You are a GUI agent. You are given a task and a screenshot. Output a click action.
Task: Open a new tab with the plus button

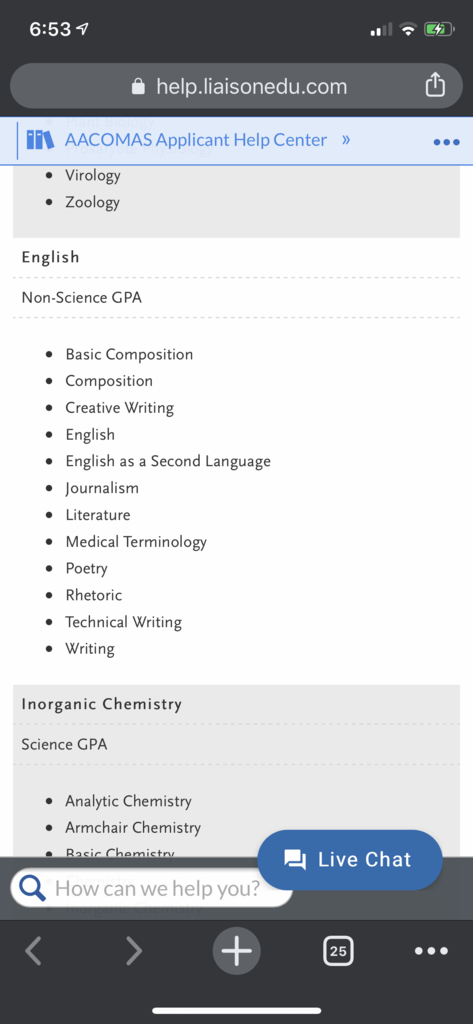point(236,951)
